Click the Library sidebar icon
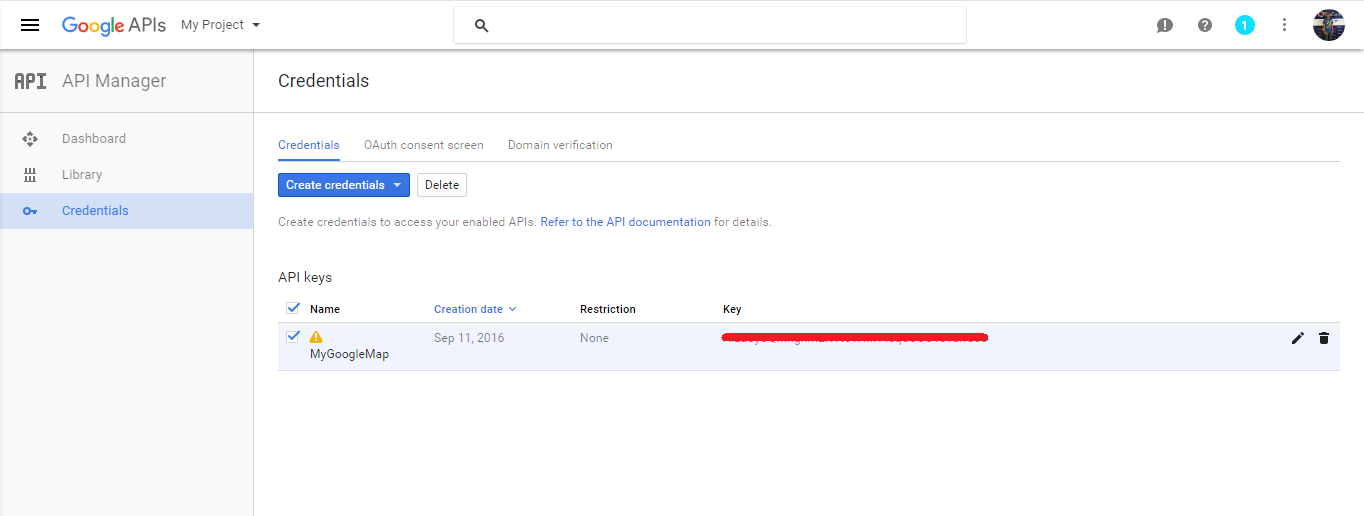 click(x=30, y=175)
